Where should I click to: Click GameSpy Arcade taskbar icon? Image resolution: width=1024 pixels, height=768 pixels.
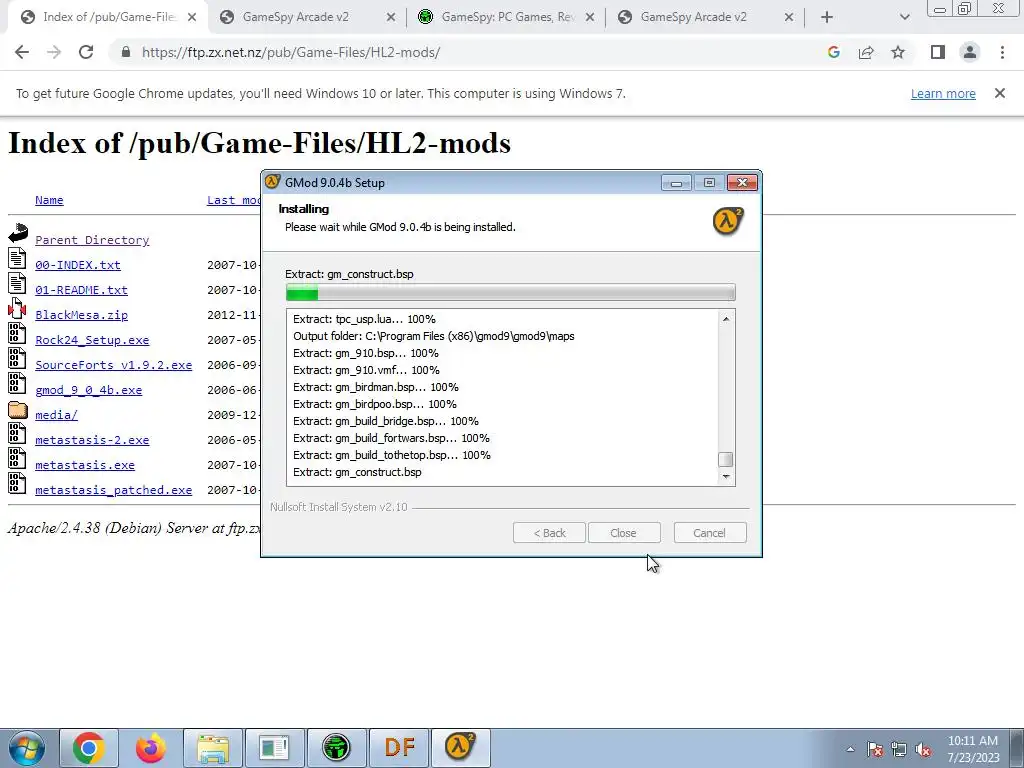pyautogui.click(x=336, y=748)
